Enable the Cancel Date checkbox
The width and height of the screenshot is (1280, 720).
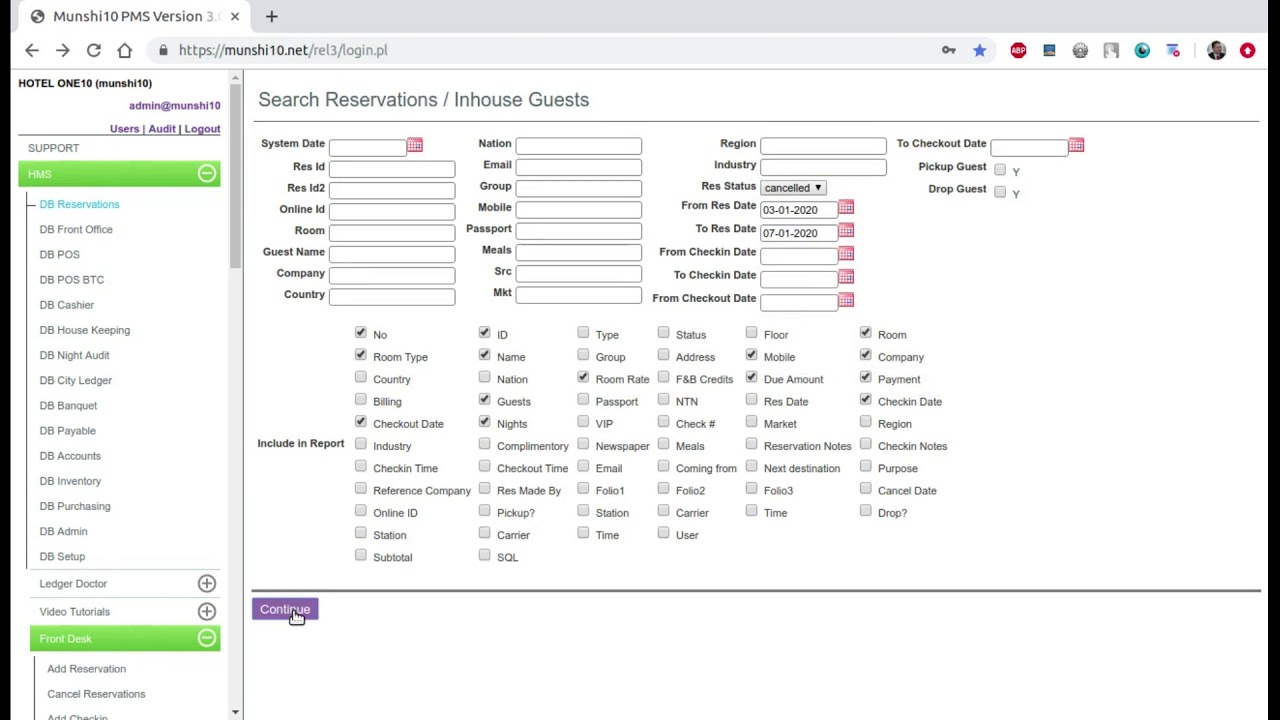pos(865,488)
